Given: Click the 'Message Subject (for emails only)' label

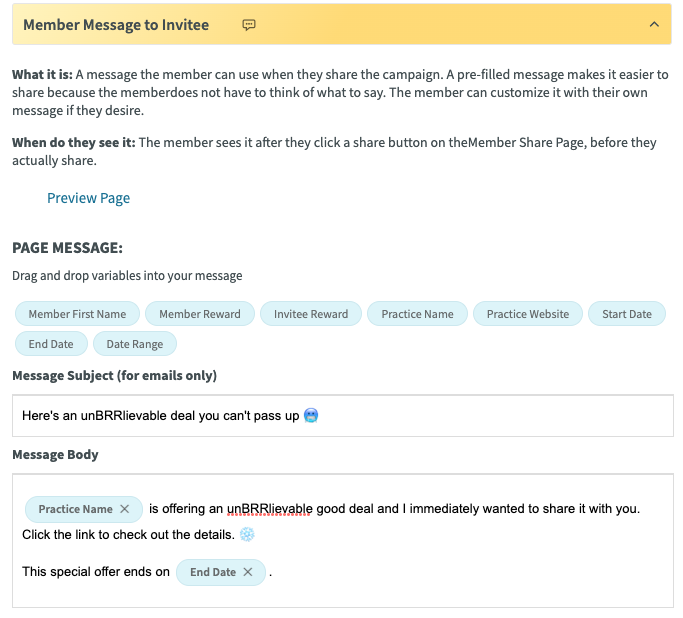Looking at the screenshot, I should click(x=115, y=375).
